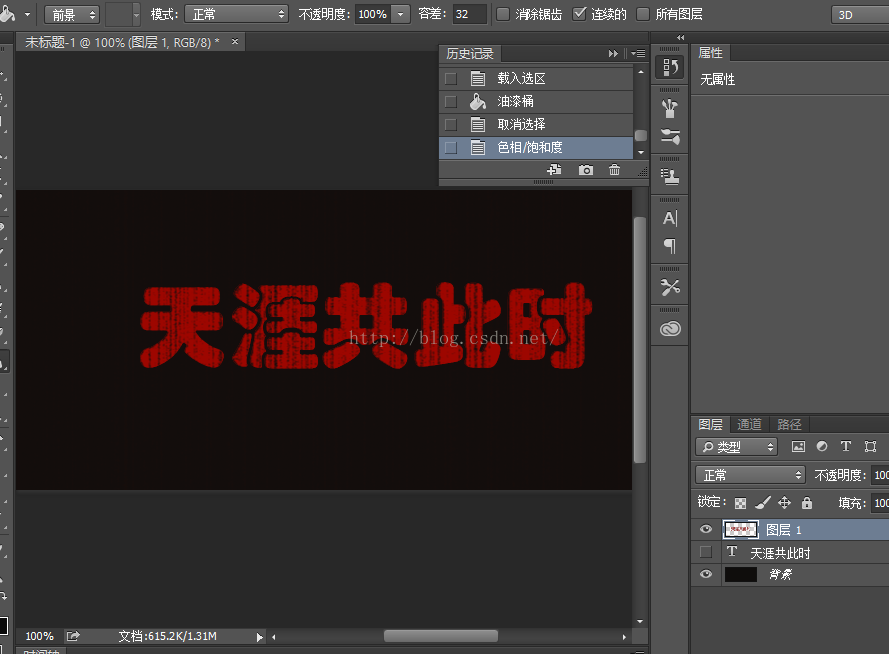Viewport: 889px width, 654px height.
Task: Select the 载入选区 history state
Action: [x=536, y=78]
